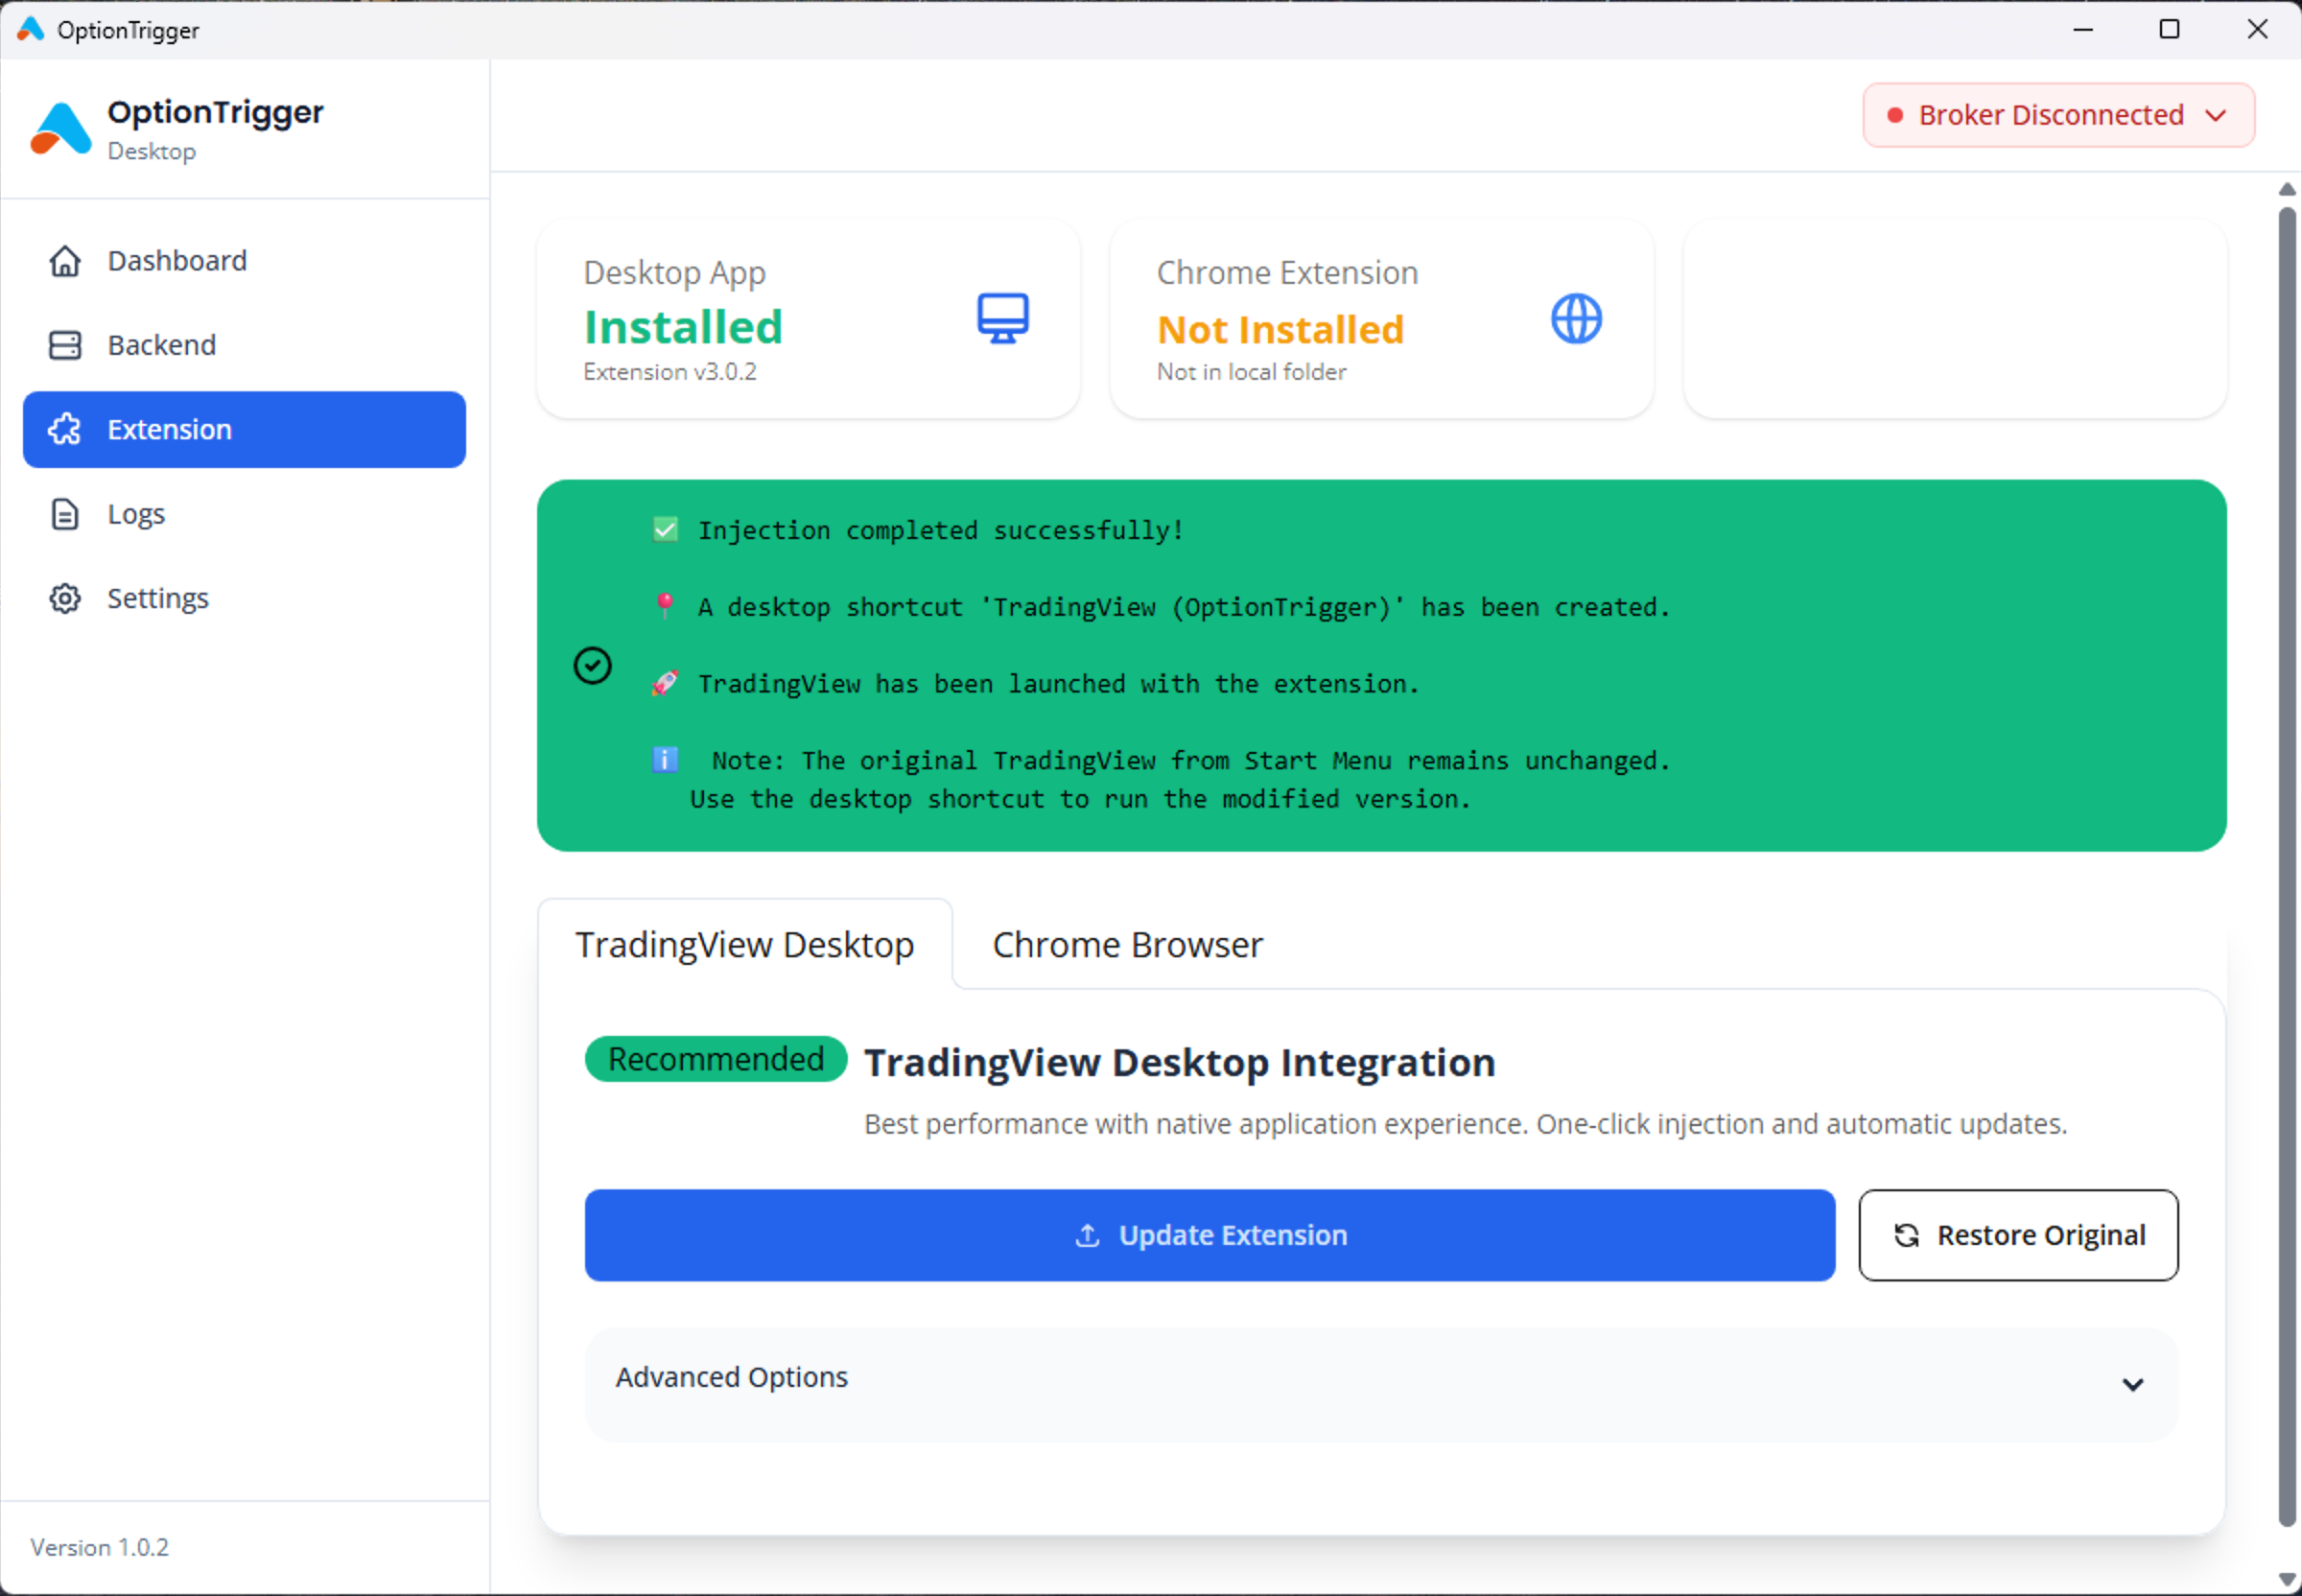
Task: Click the 'Extension v3.0.2' text
Action: point(670,372)
